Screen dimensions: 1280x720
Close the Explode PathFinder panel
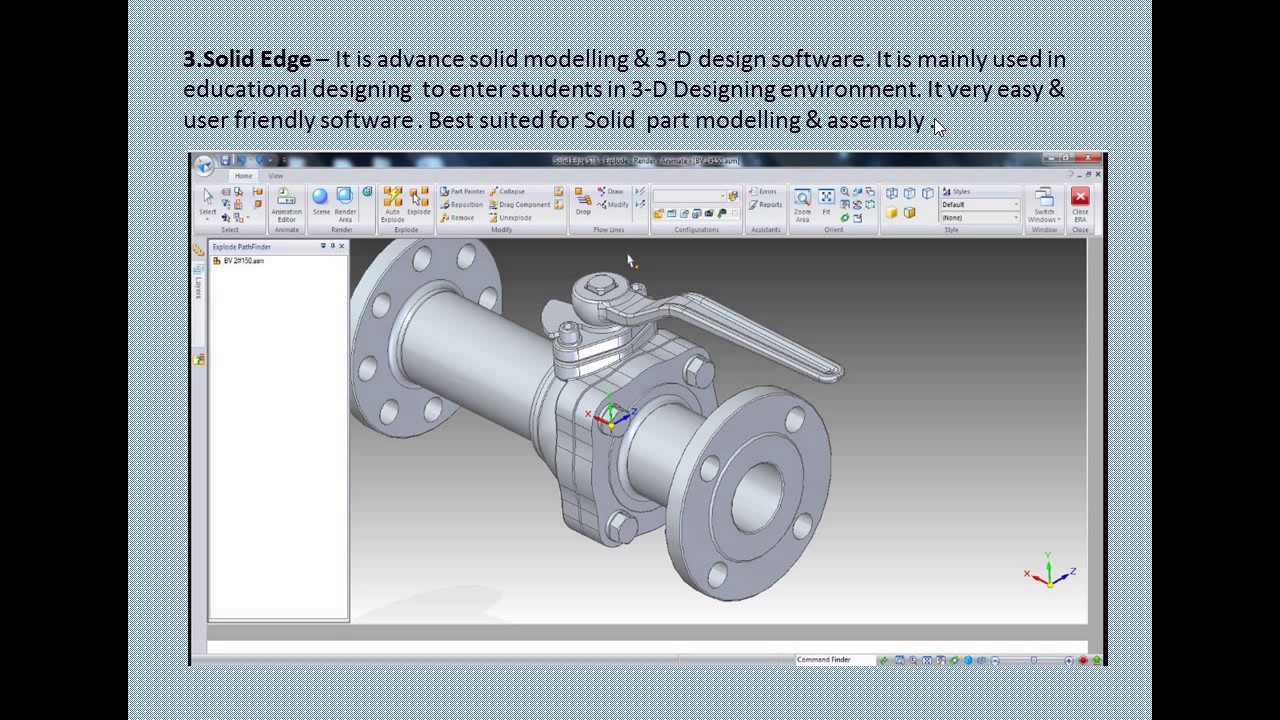pyautogui.click(x=342, y=246)
